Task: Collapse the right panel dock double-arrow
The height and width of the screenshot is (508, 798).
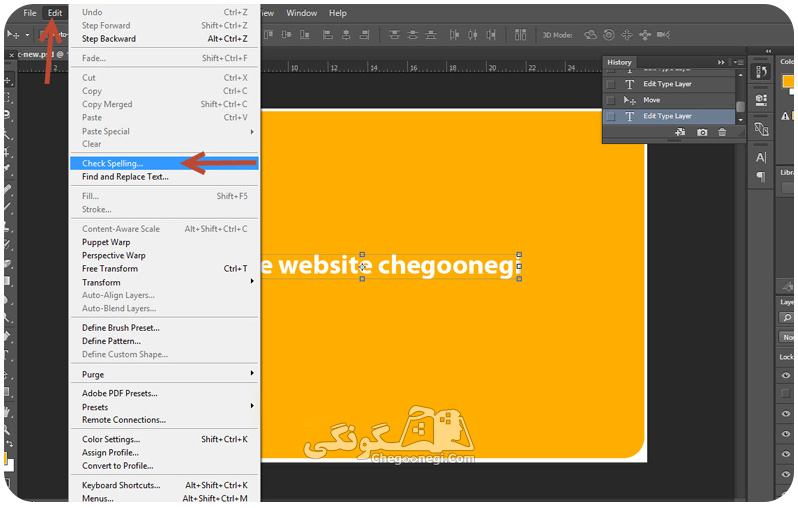Action: point(768,51)
